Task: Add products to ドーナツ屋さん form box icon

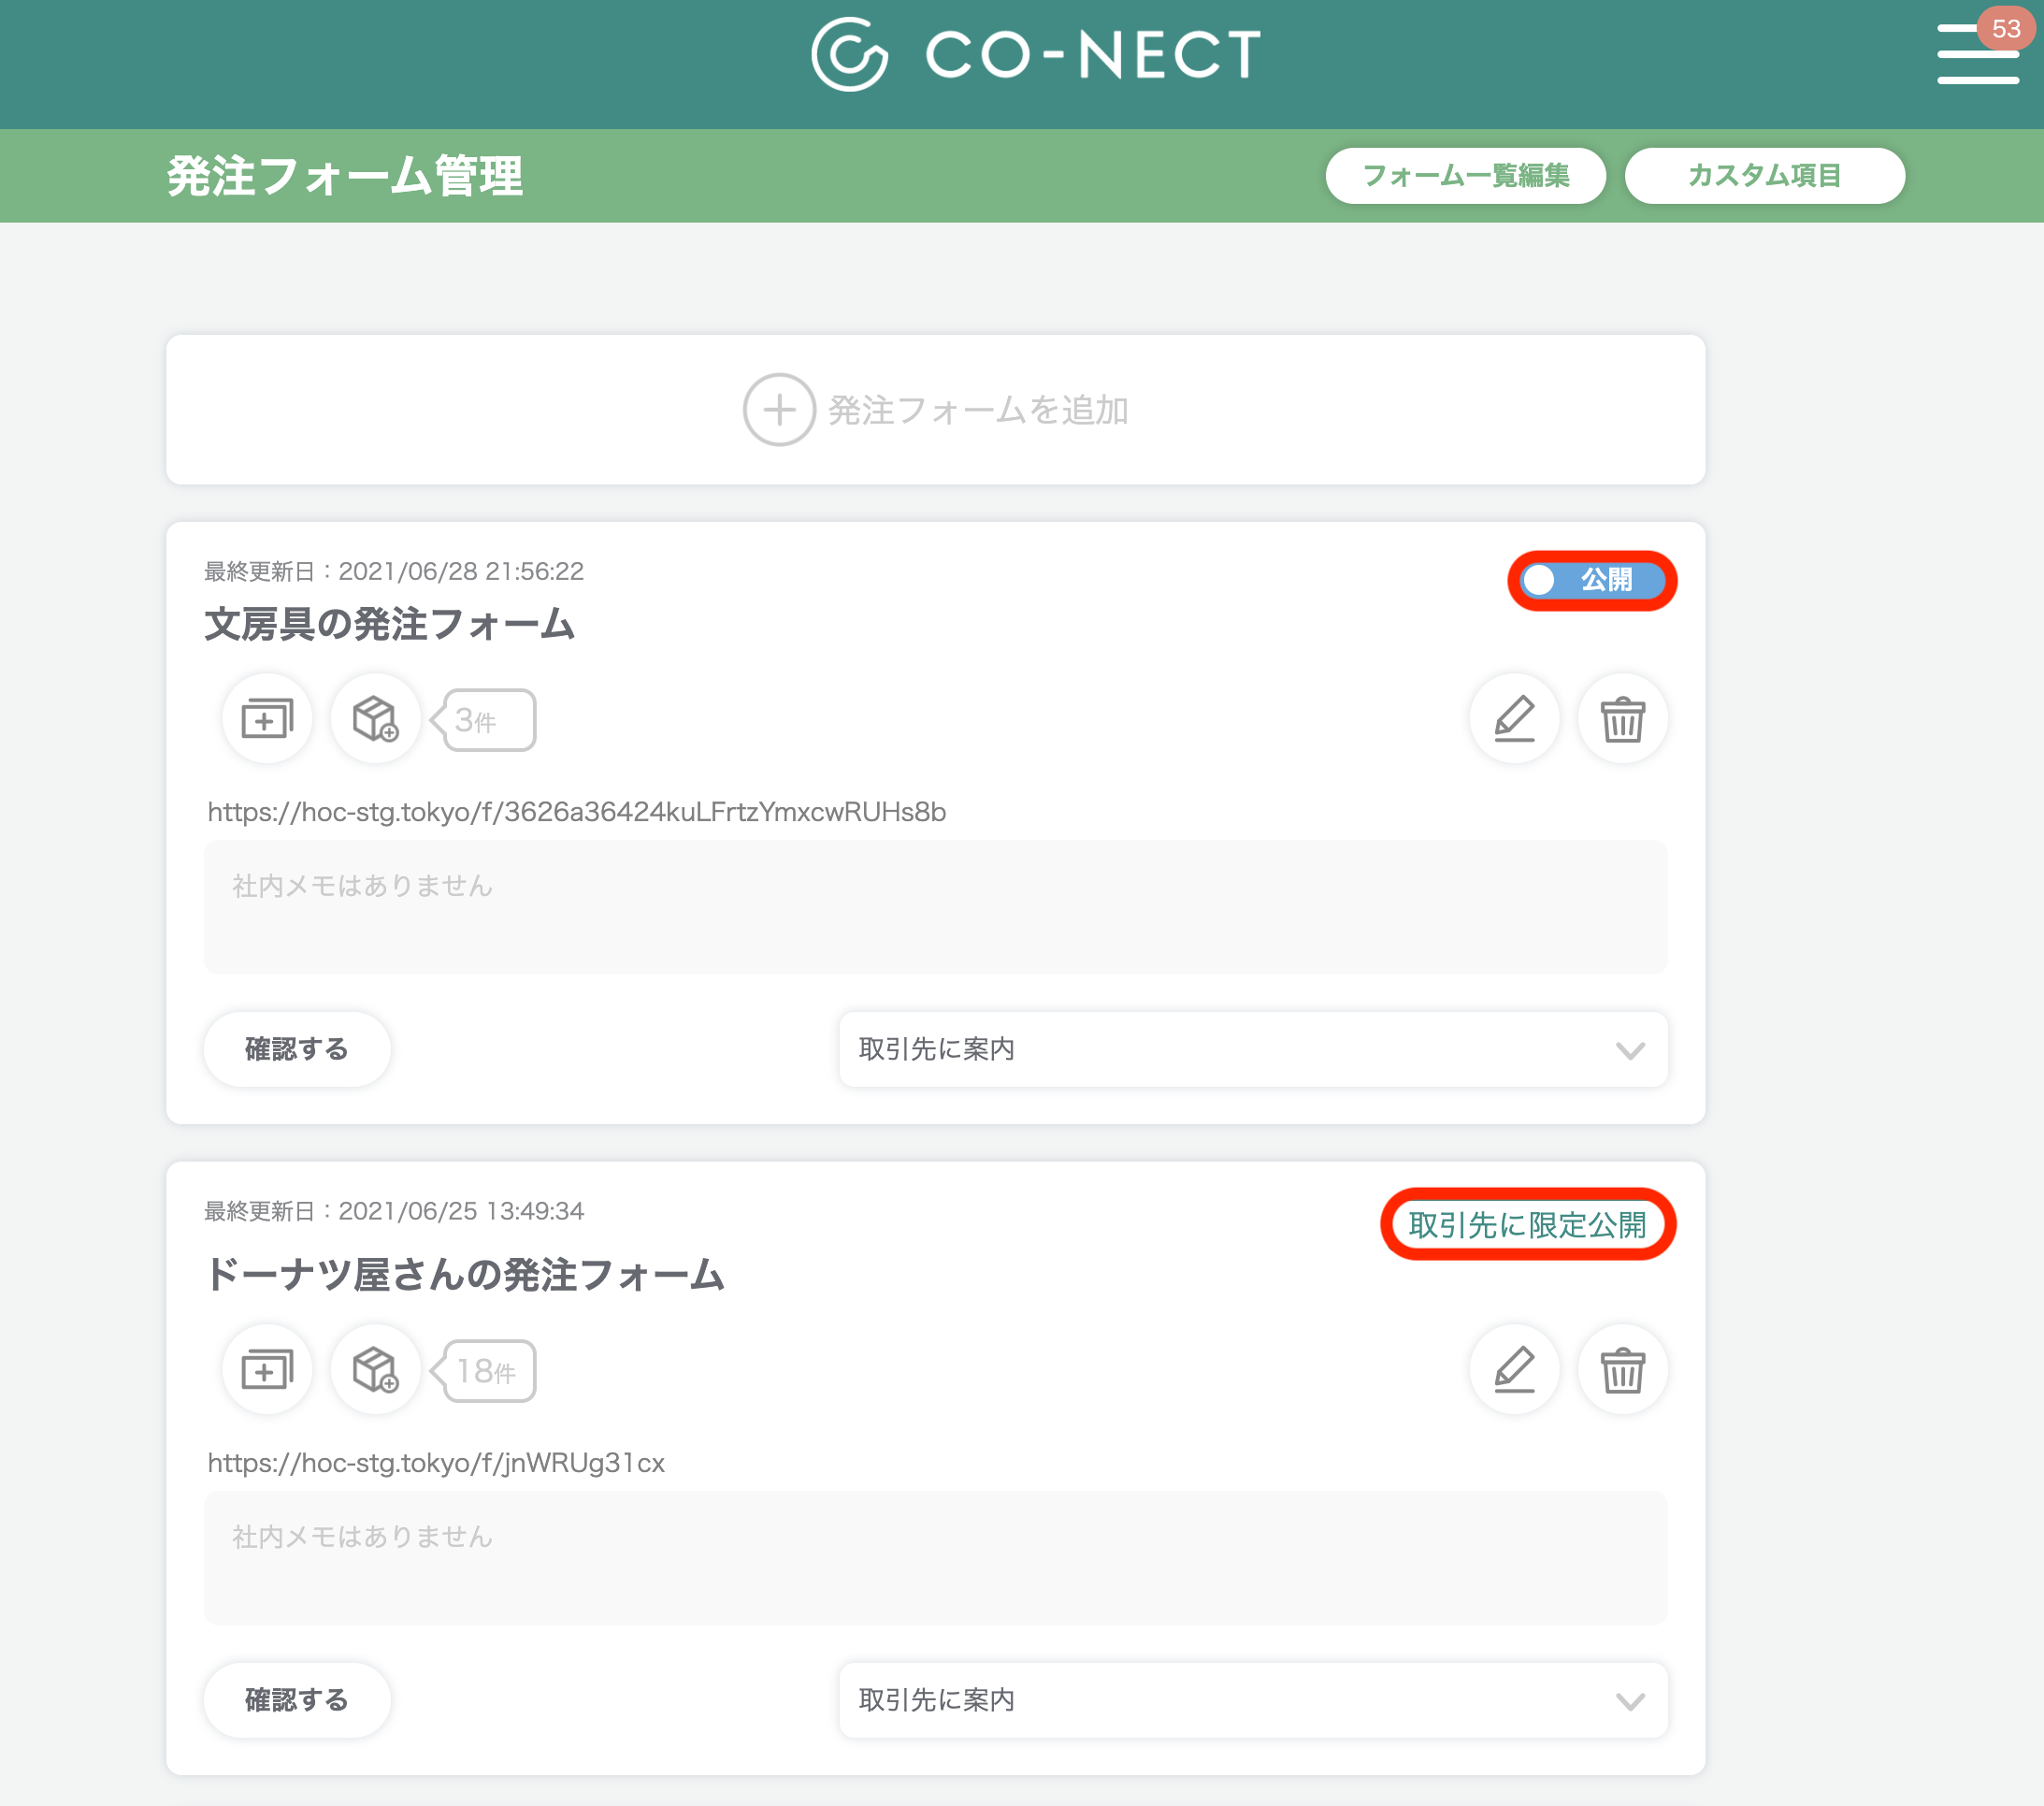Action: (x=376, y=1370)
